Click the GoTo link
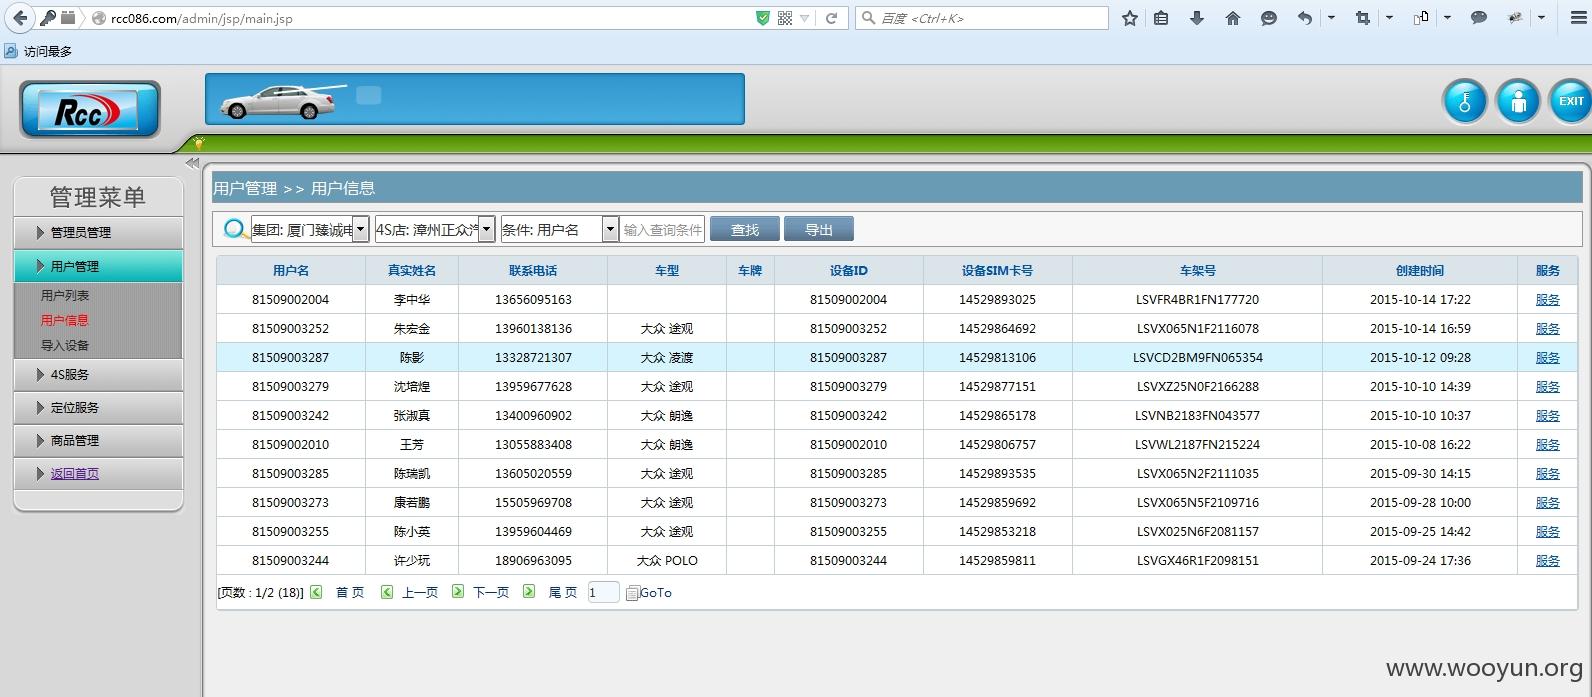The width and height of the screenshot is (1592, 697). tap(656, 593)
